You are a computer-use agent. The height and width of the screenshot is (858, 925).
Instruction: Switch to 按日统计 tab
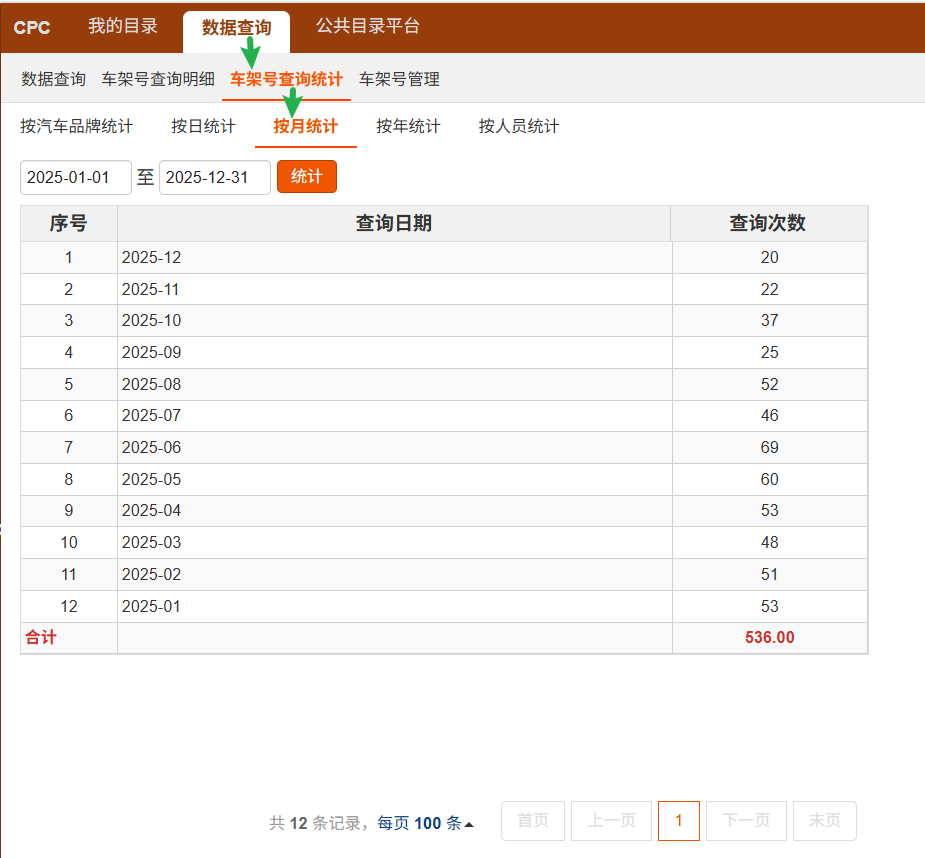[203, 126]
